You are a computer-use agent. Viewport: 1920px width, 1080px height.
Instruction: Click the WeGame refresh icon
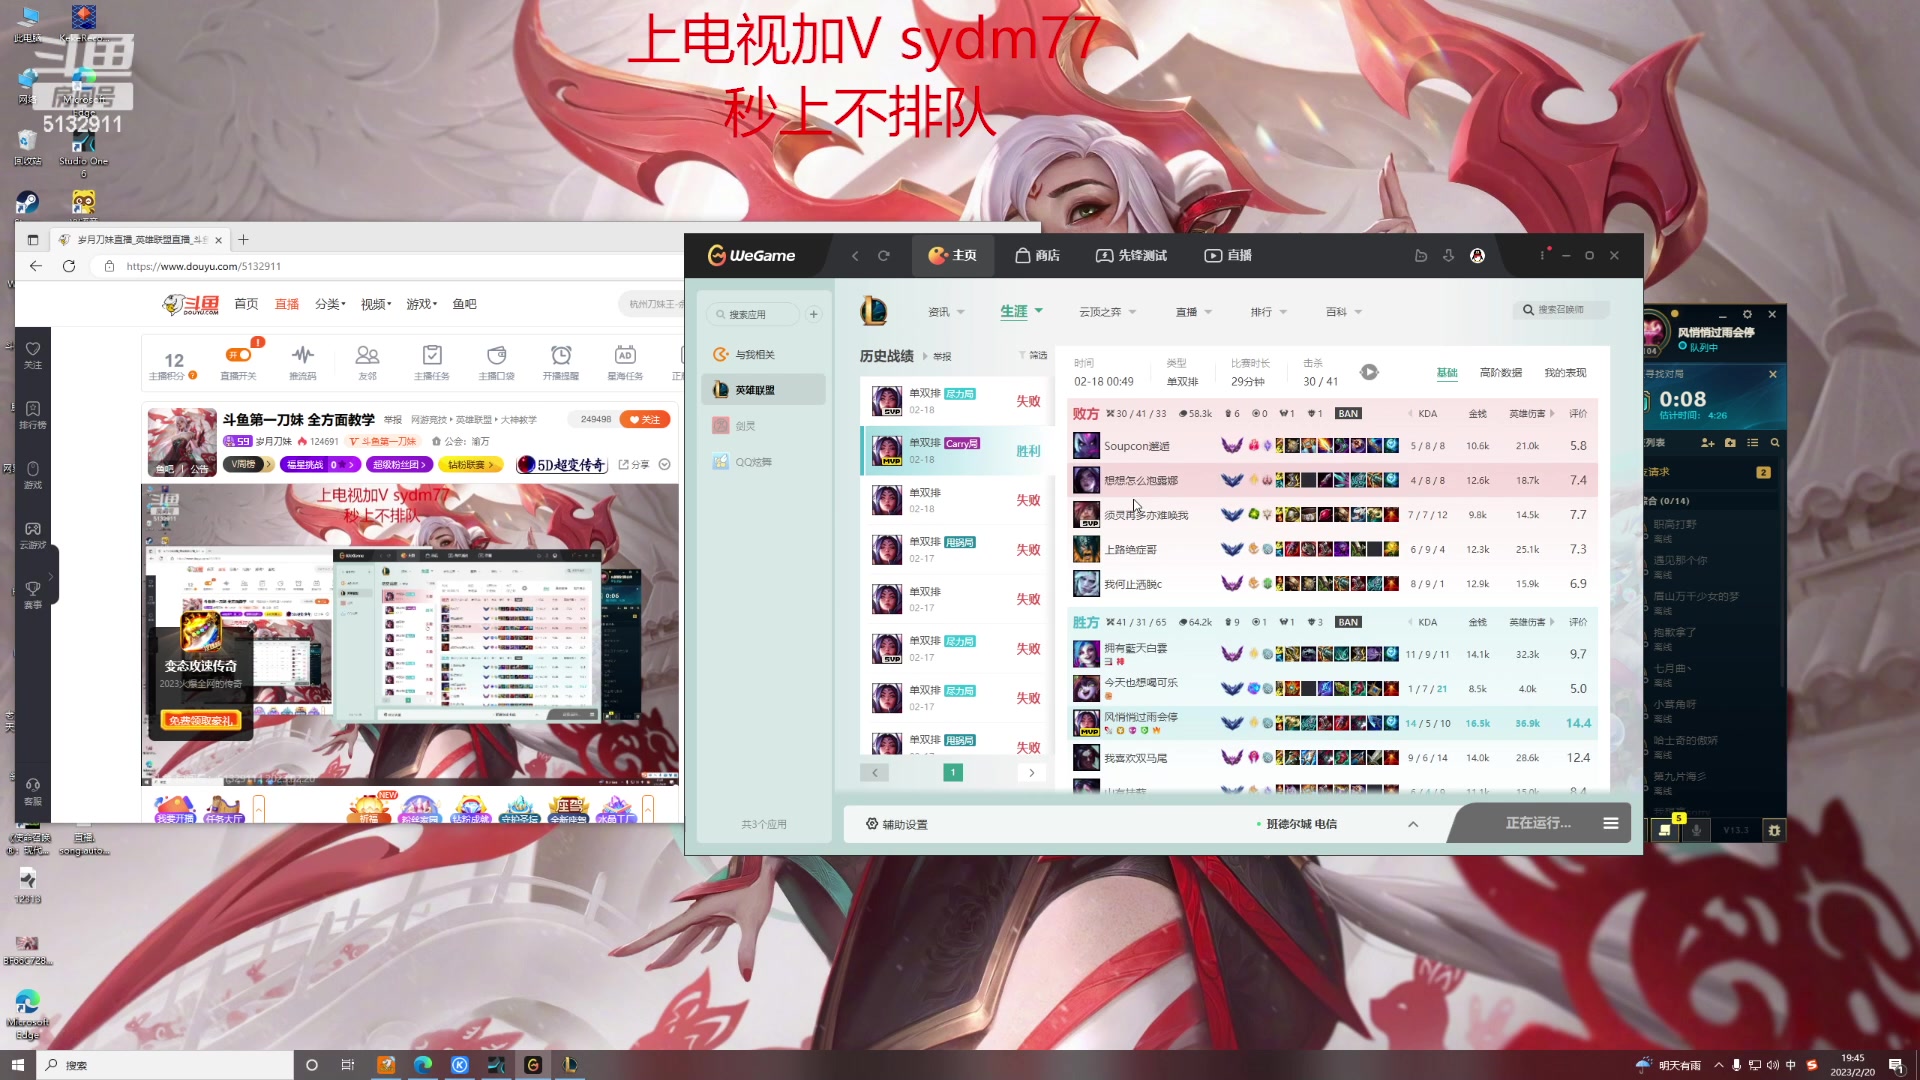point(884,256)
